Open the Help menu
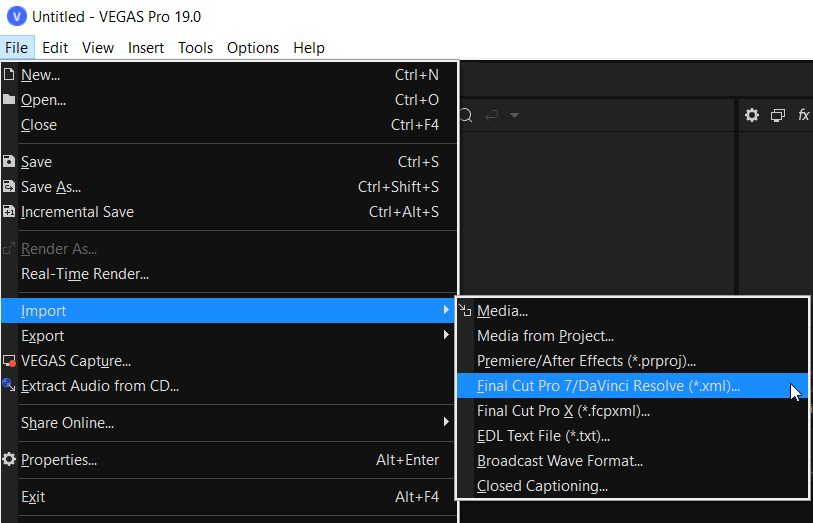 tap(309, 48)
